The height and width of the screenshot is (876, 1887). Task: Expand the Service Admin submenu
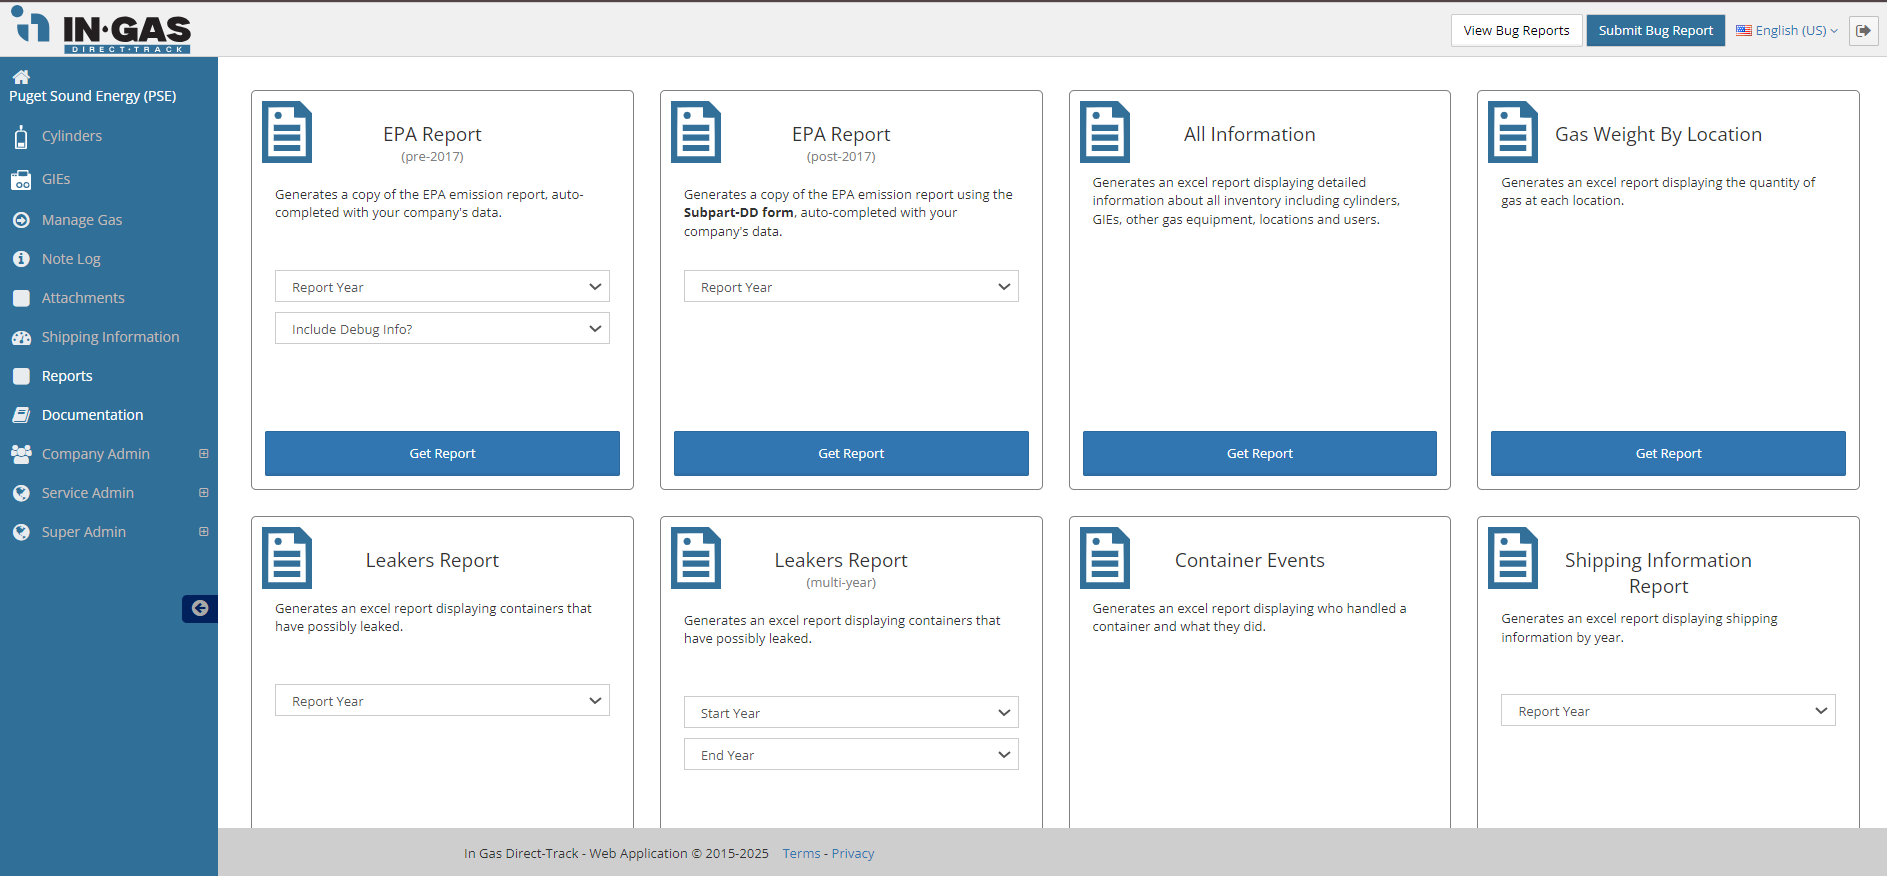click(204, 493)
